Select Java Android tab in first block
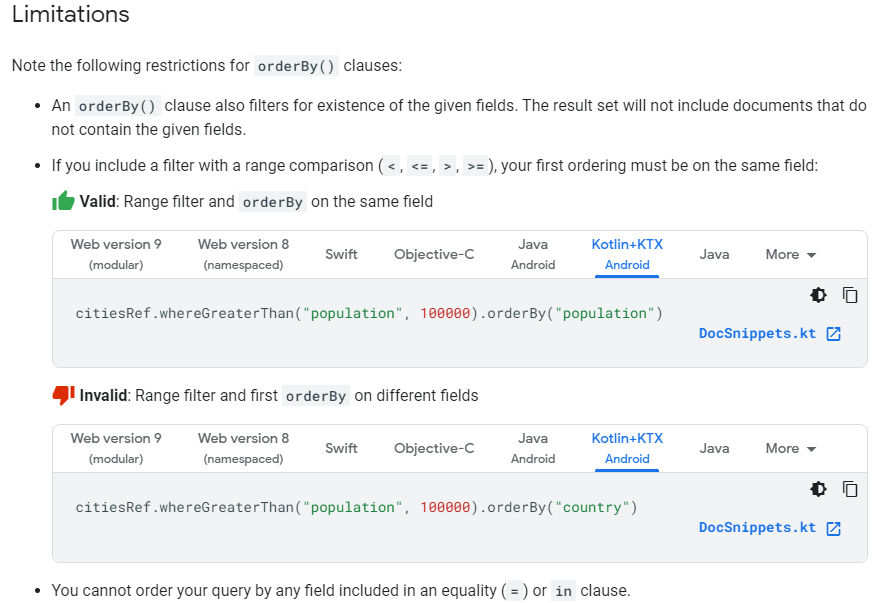The height and width of the screenshot is (603, 873). (533, 254)
